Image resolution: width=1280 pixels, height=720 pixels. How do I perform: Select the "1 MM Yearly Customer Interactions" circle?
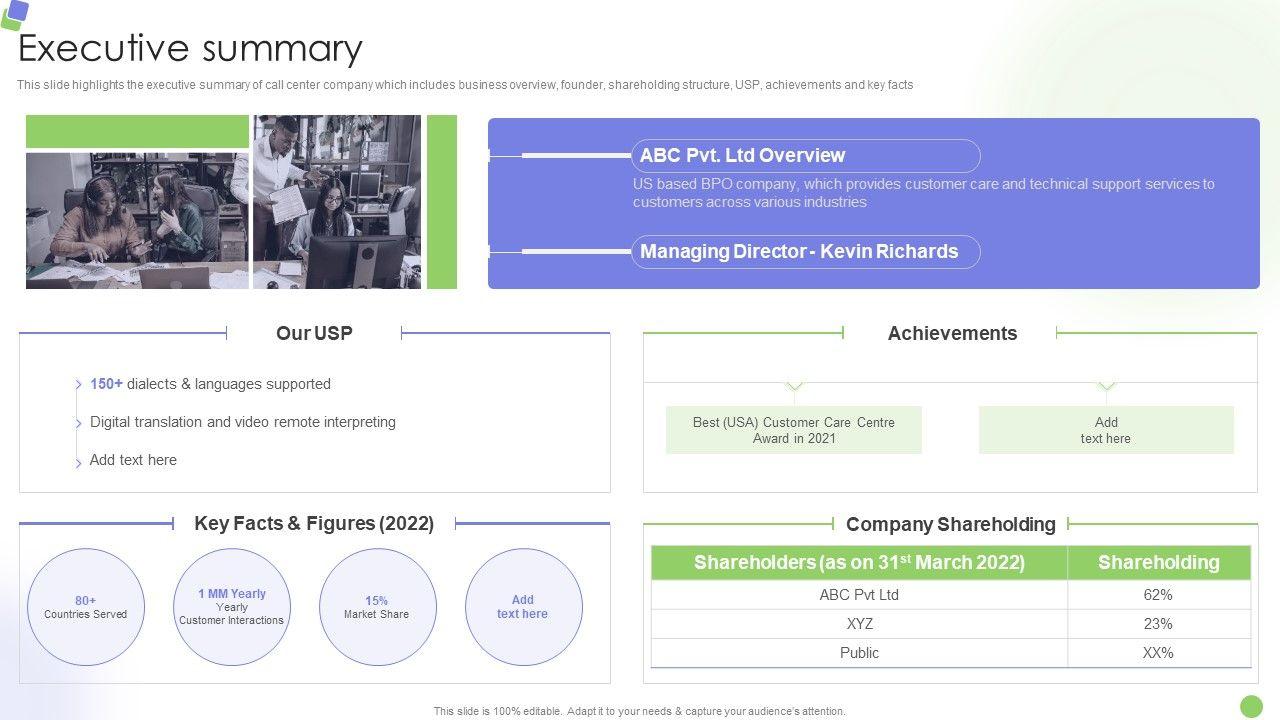click(x=232, y=607)
